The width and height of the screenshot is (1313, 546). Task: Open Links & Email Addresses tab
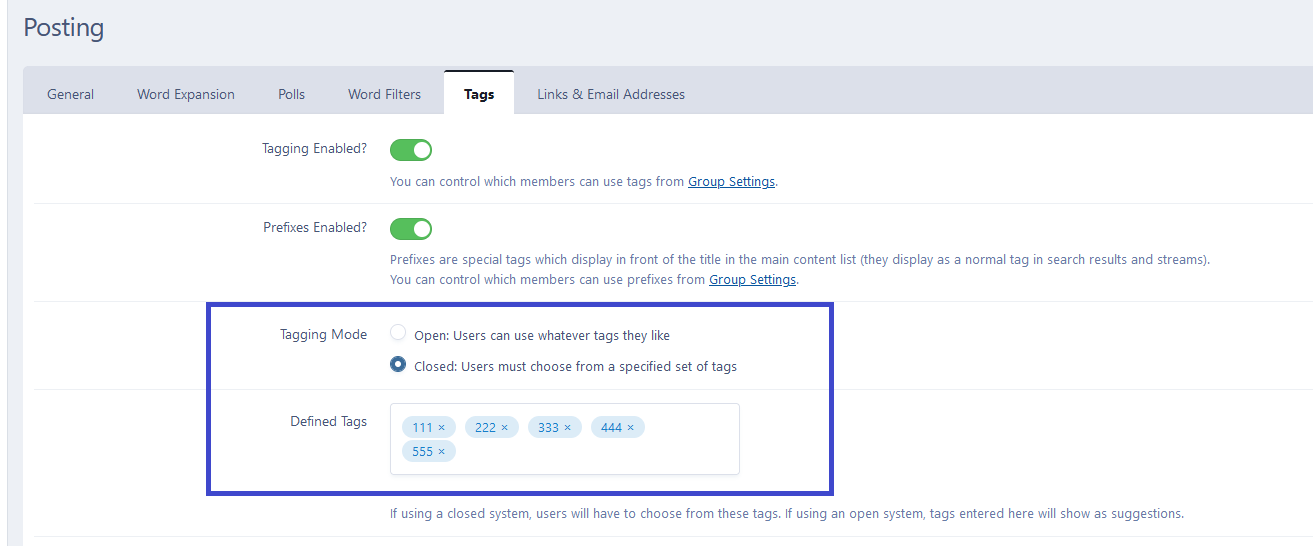[611, 94]
